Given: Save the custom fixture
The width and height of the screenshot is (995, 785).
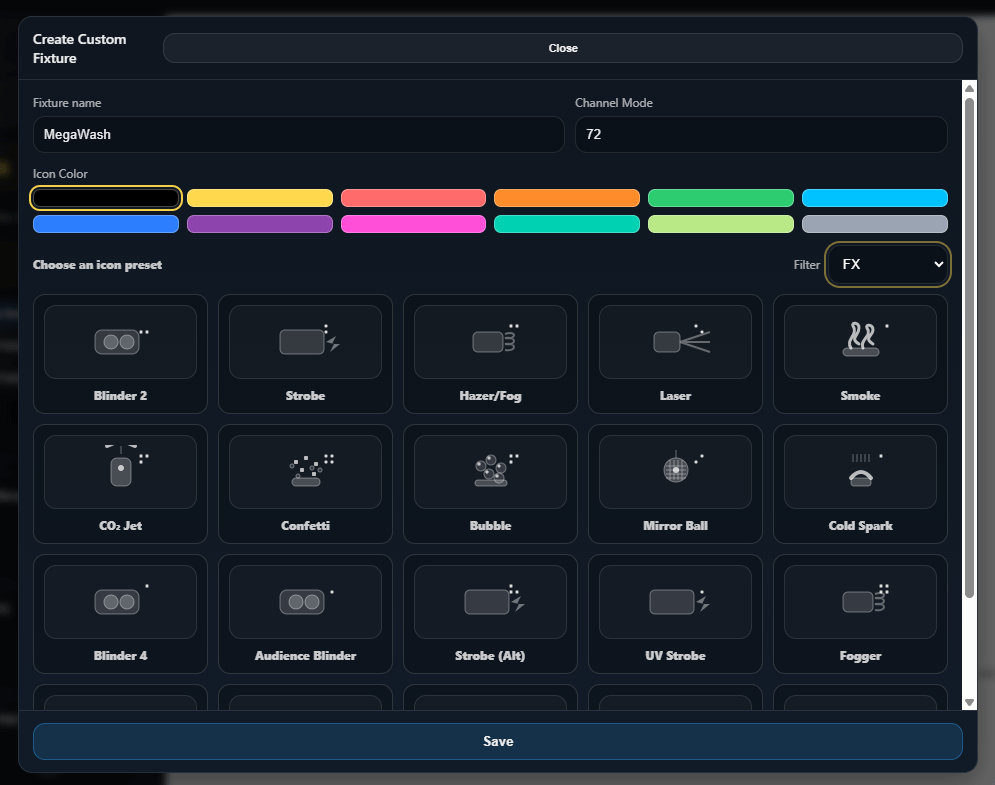Looking at the screenshot, I should 498,741.
